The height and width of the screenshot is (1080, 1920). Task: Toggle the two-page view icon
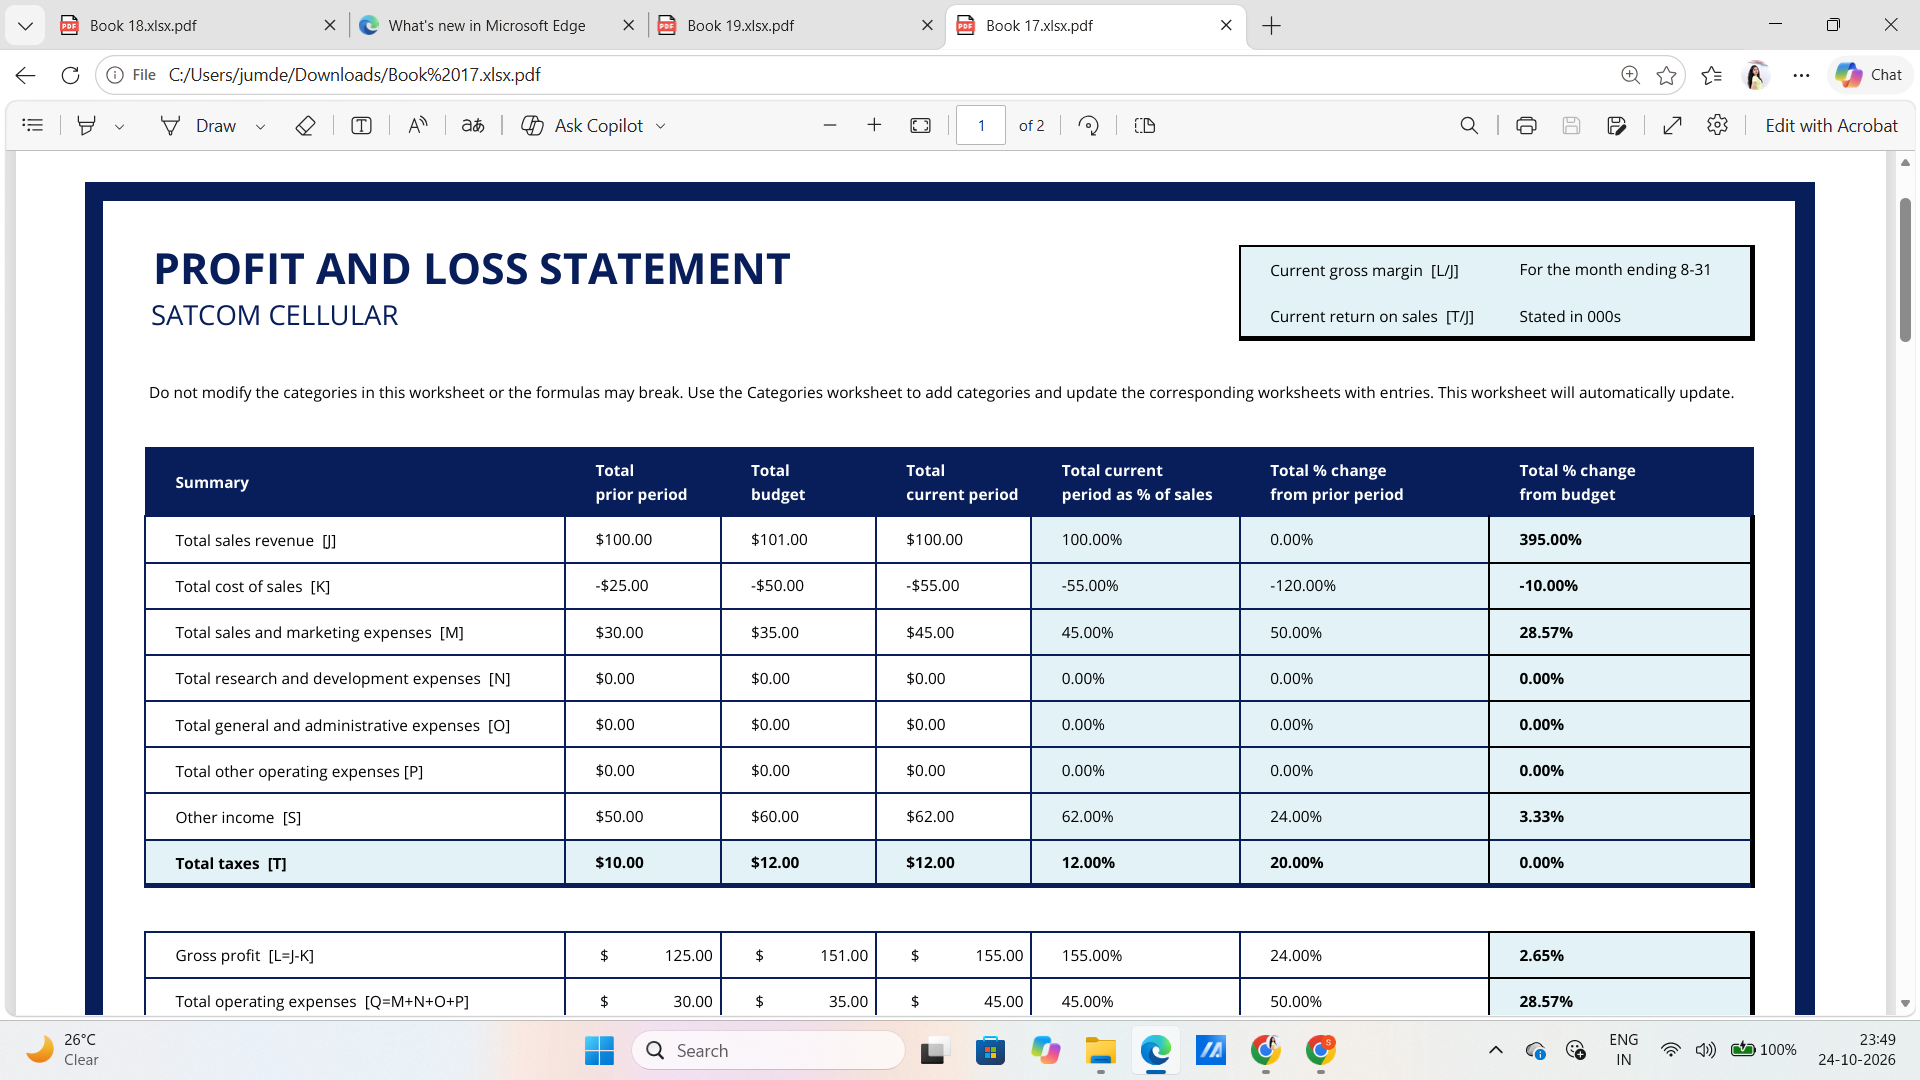point(1145,125)
